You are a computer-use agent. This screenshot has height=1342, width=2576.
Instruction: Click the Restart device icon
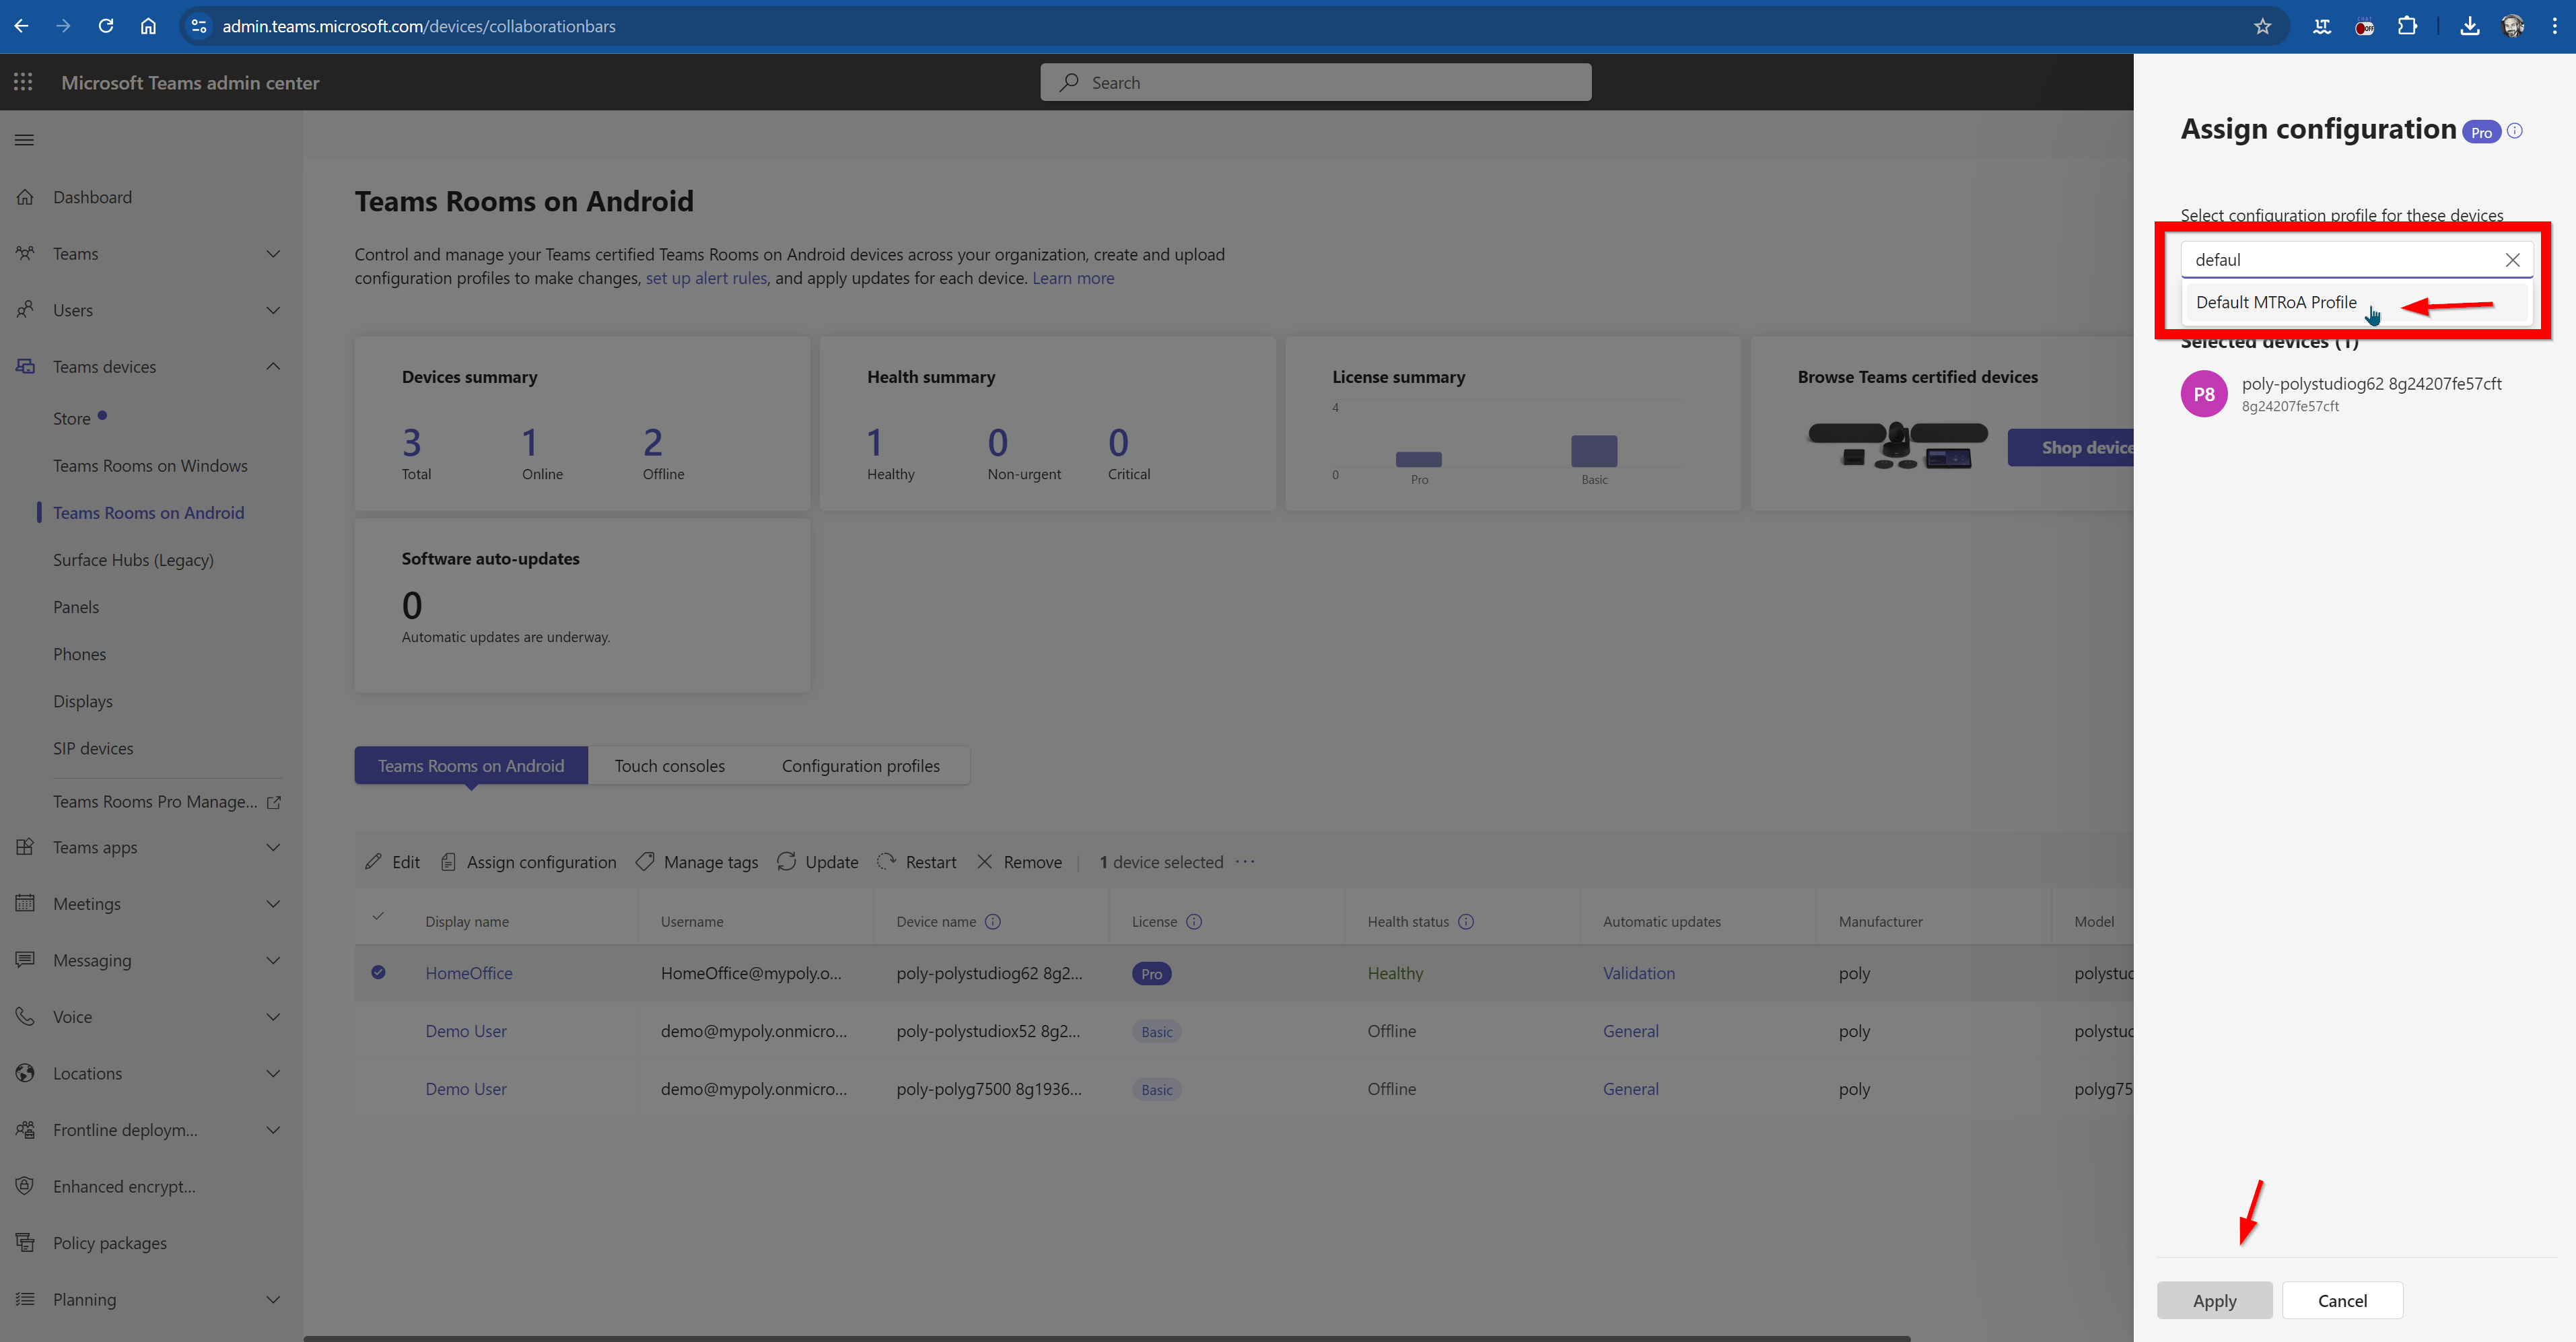886,862
